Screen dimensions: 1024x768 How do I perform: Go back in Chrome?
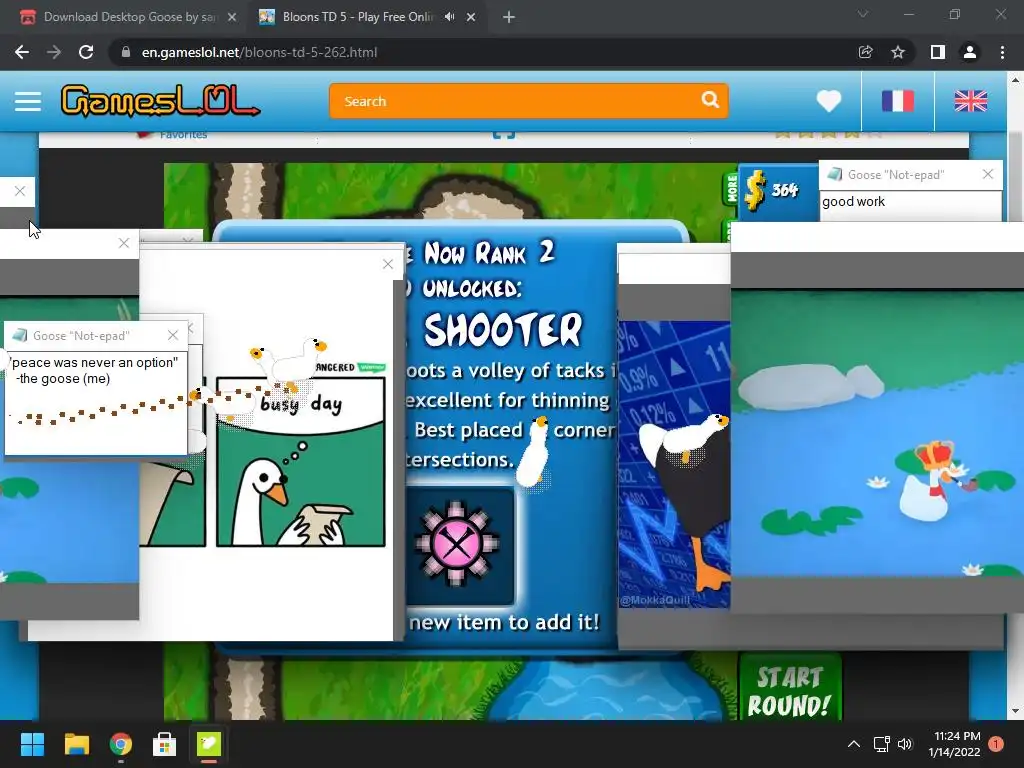pyautogui.click(x=22, y=52)
